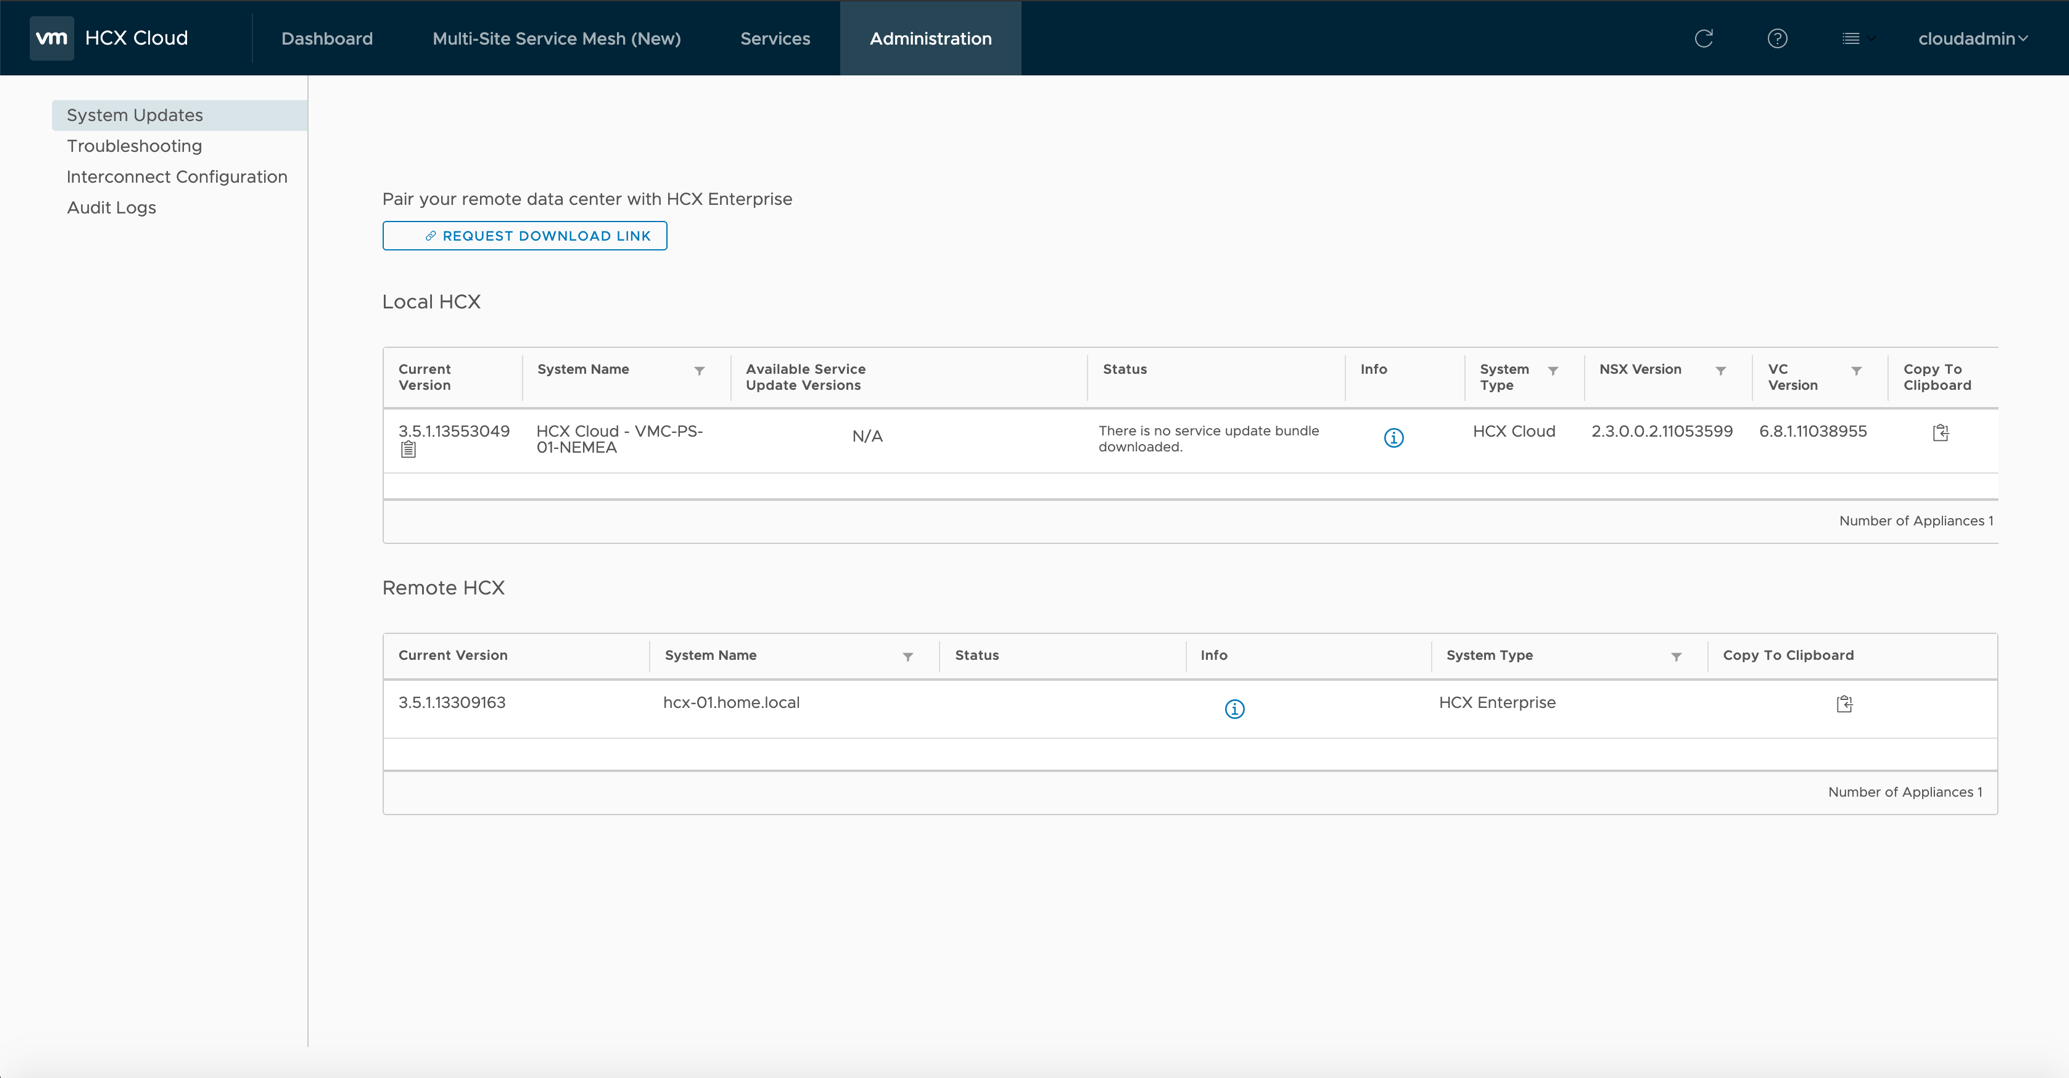This screenshot has height=1078, width=2069.
Task: Open the help question mark icon
Action: click(x=1777, y=38)
